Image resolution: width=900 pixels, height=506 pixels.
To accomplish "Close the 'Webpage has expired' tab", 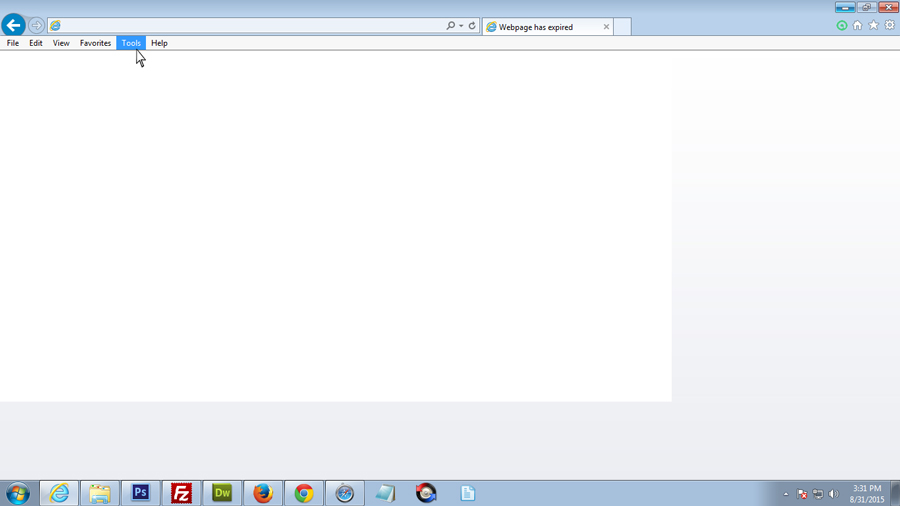I will point(606,27).
